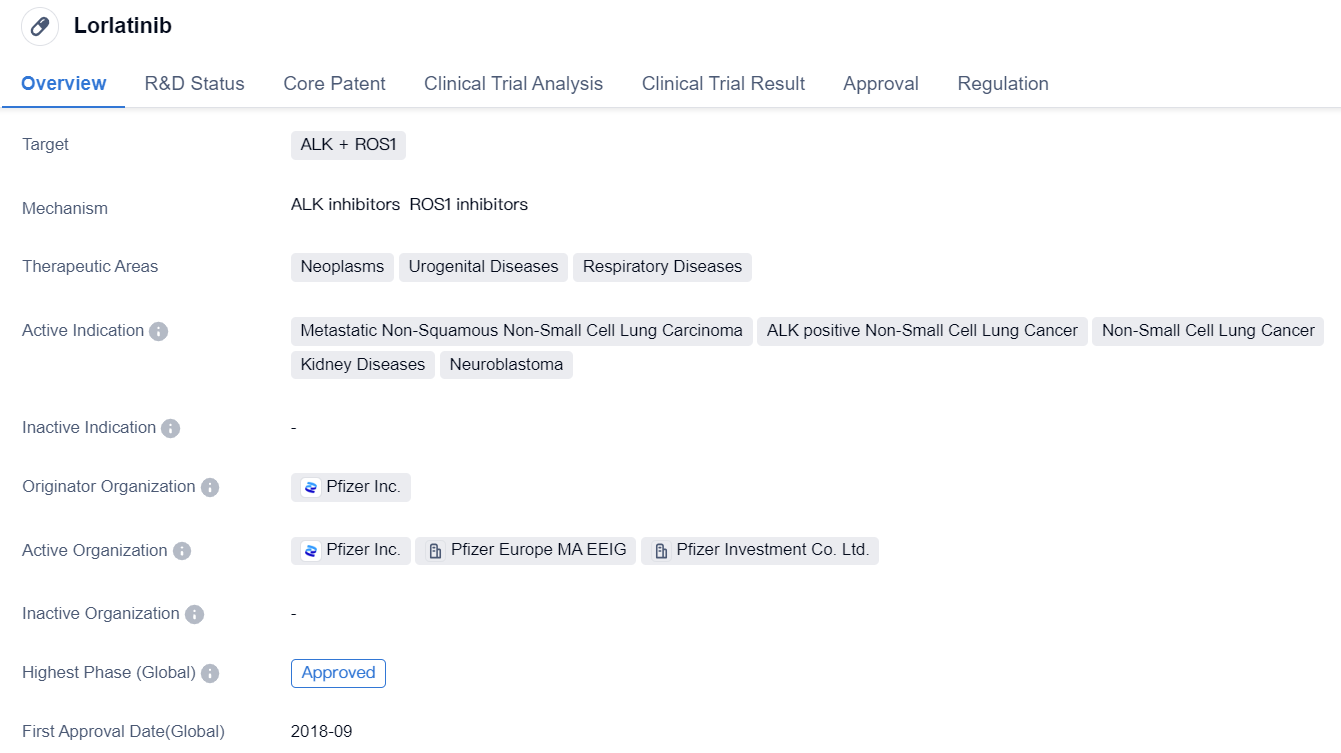Open the Regulation tab
The height and width of the screenshot is (753, 1341).
[1002, 84]
